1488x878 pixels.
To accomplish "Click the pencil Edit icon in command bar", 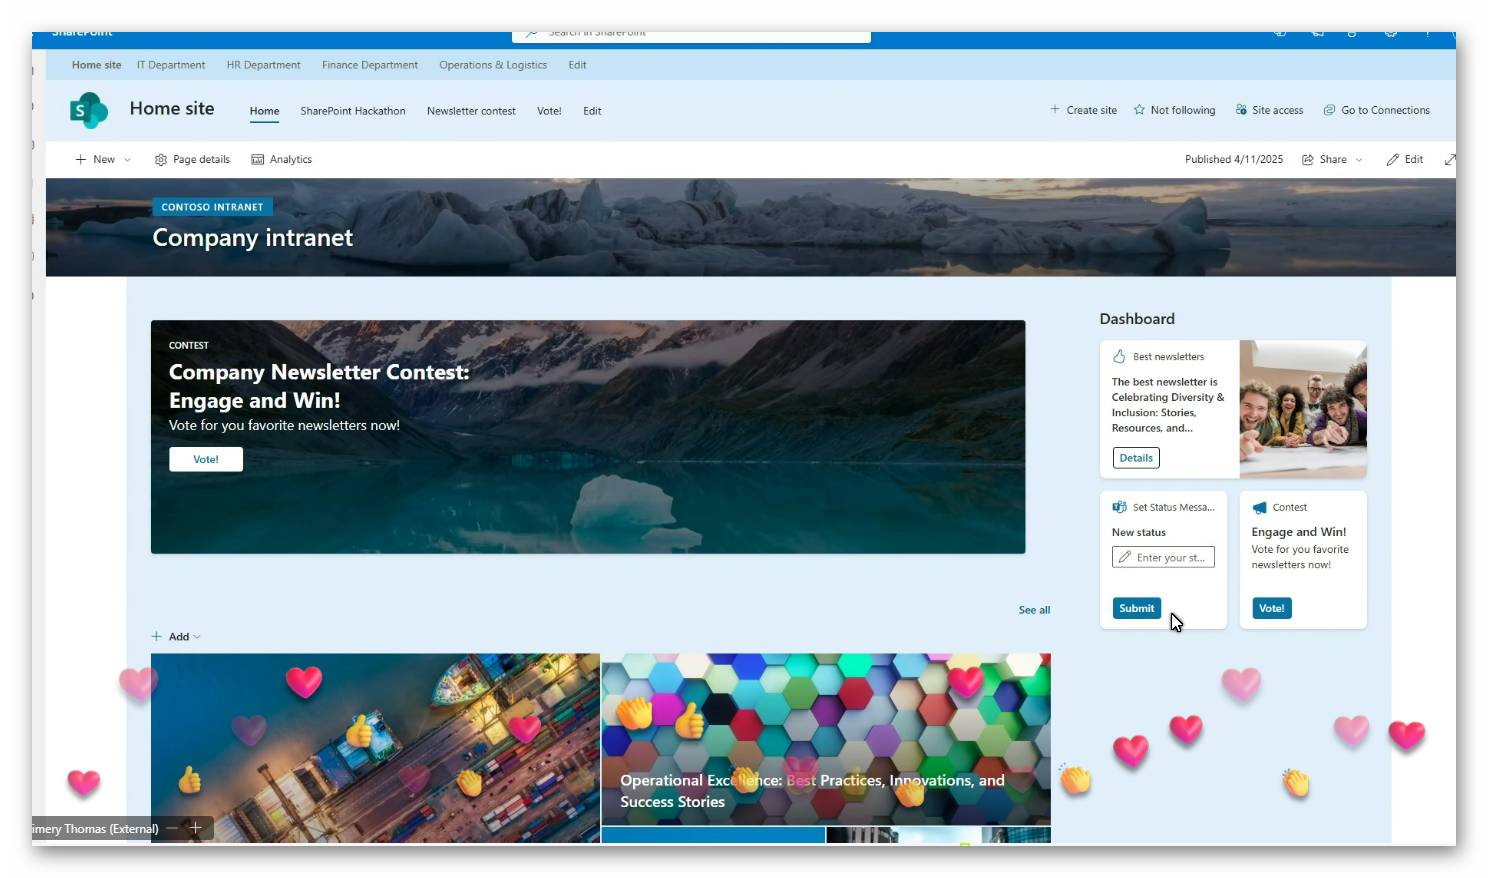I will point(1393,160).
